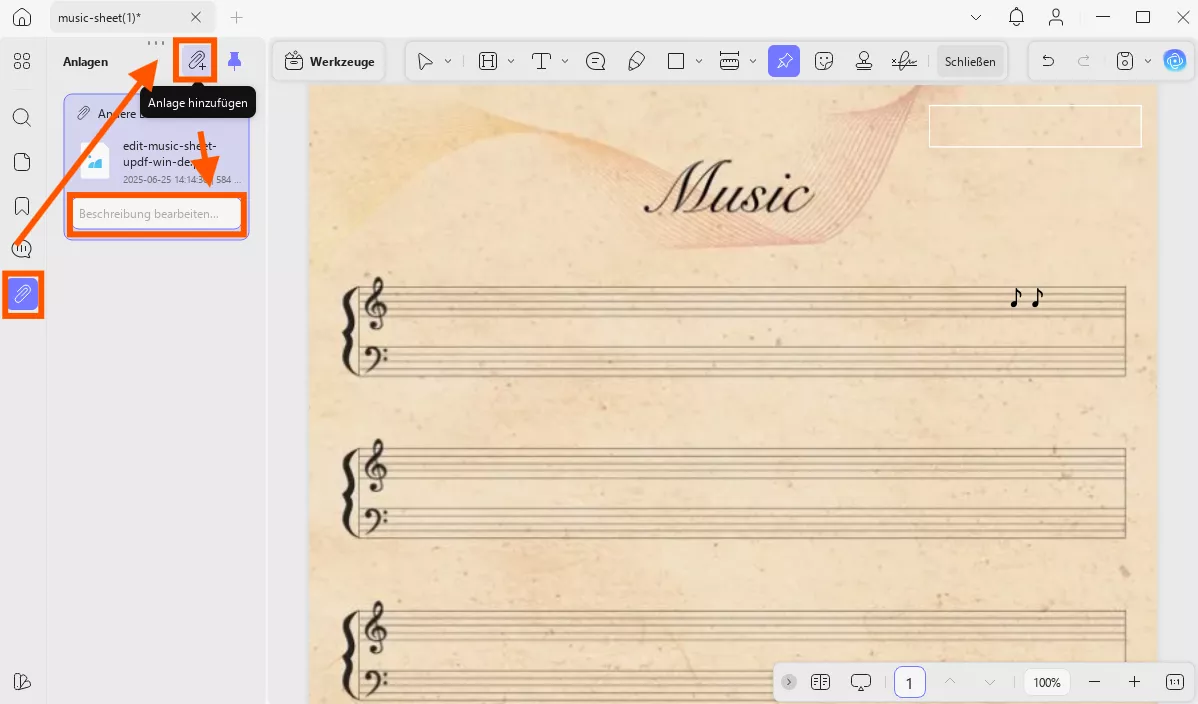Expand the save options dropdown arrow
The width and height of the screenshot is (1198, 704).
click(x=1148, y=61)
